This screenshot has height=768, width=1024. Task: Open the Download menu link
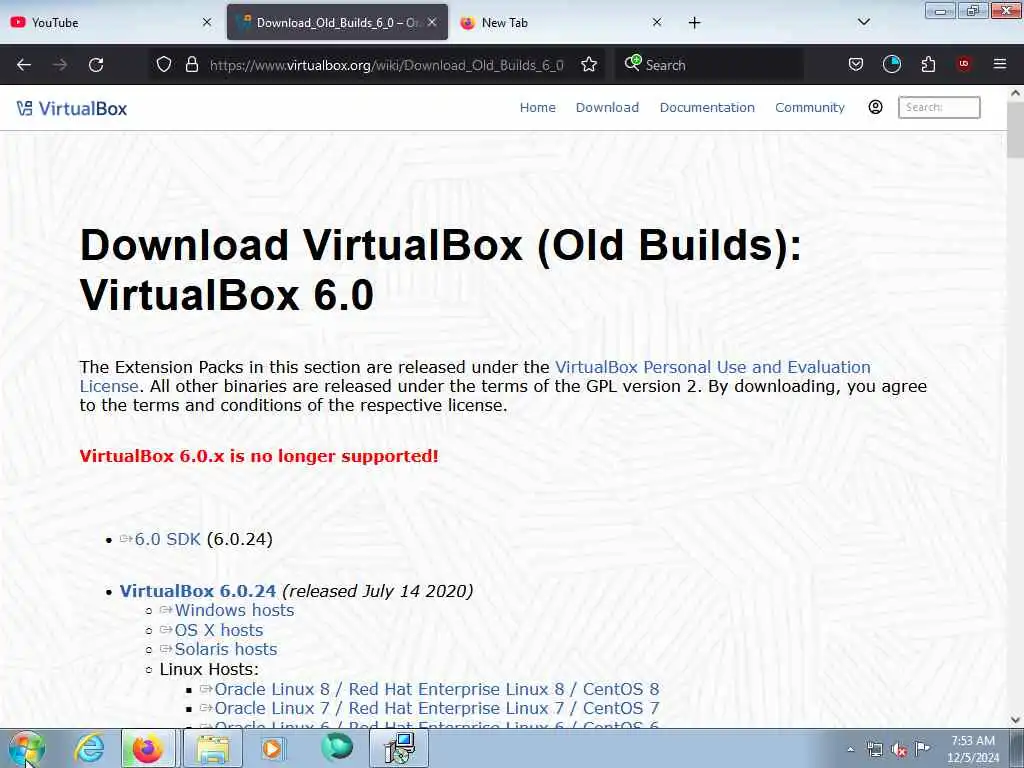(607, 108)
